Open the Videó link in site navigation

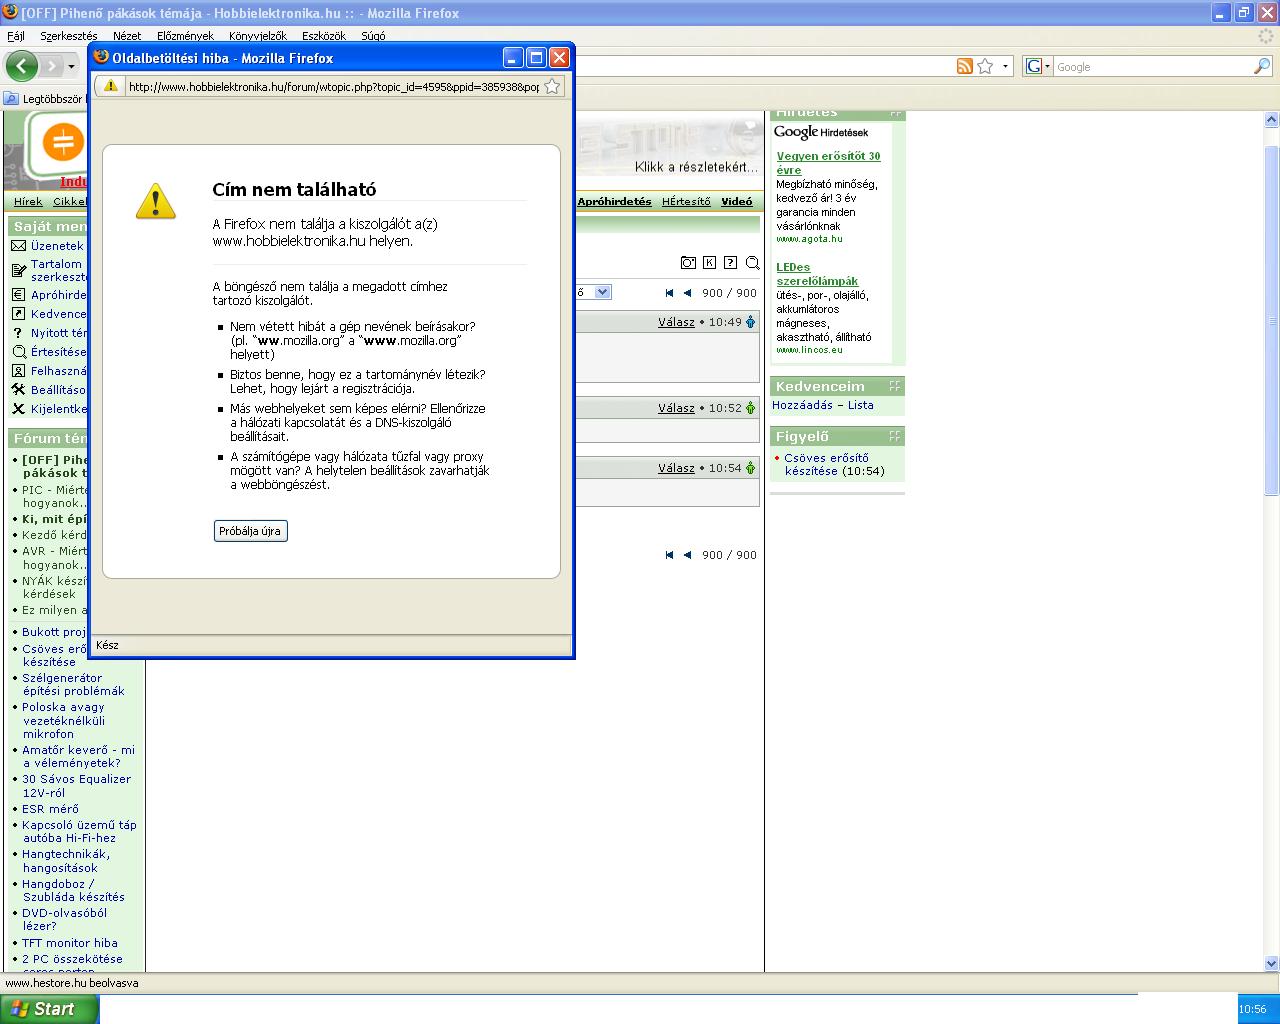[737, 202]
